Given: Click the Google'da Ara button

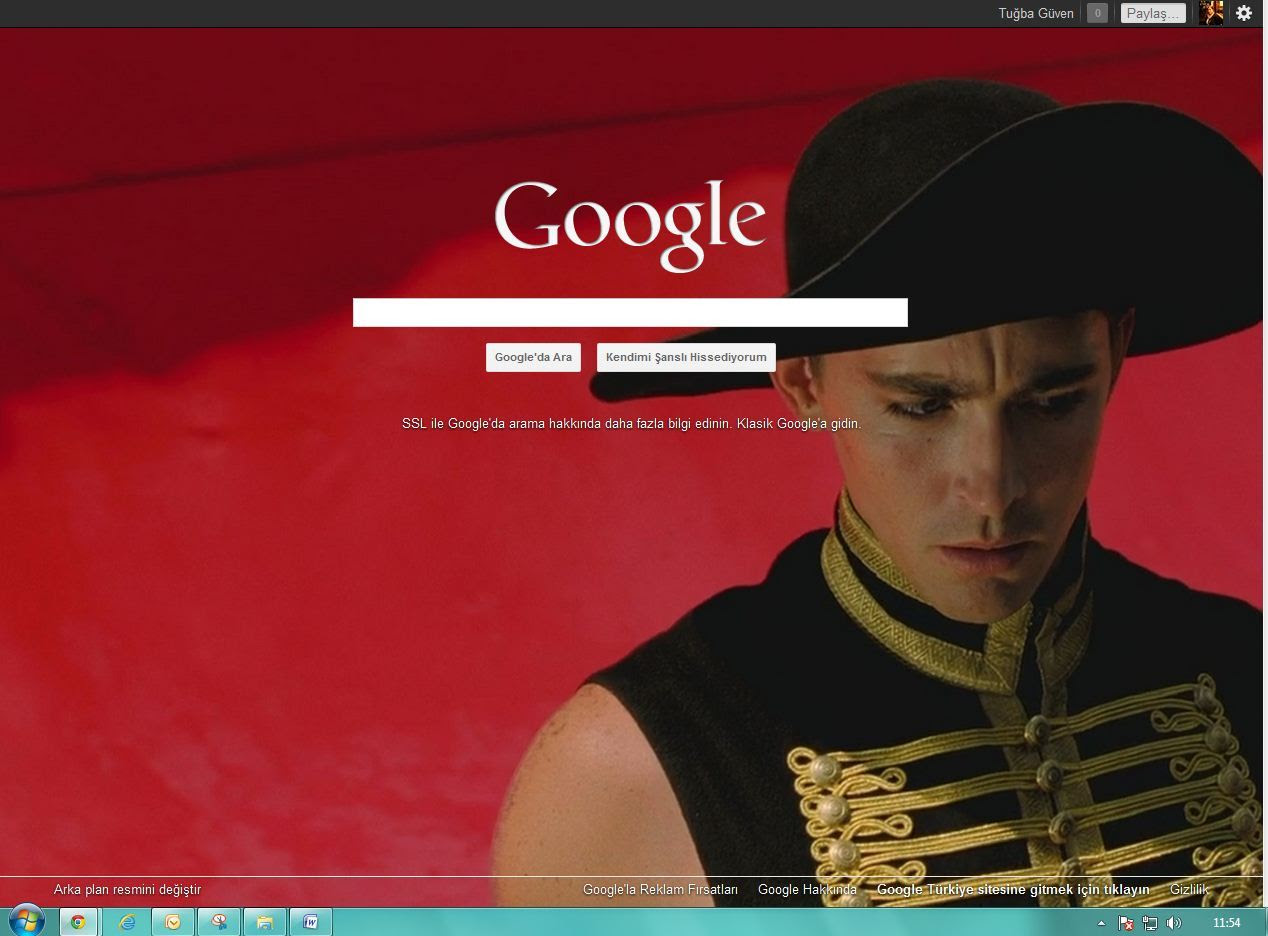Looking at the screenshot, I should (x=533, y=357).
